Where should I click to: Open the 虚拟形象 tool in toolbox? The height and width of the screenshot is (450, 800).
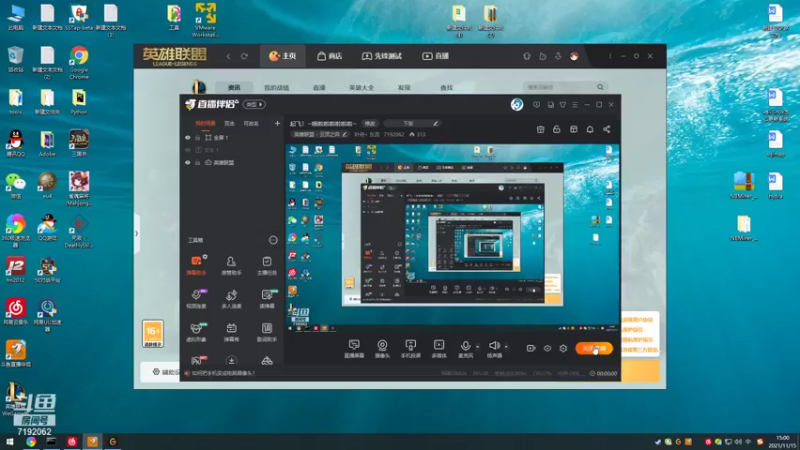[196, 332]
